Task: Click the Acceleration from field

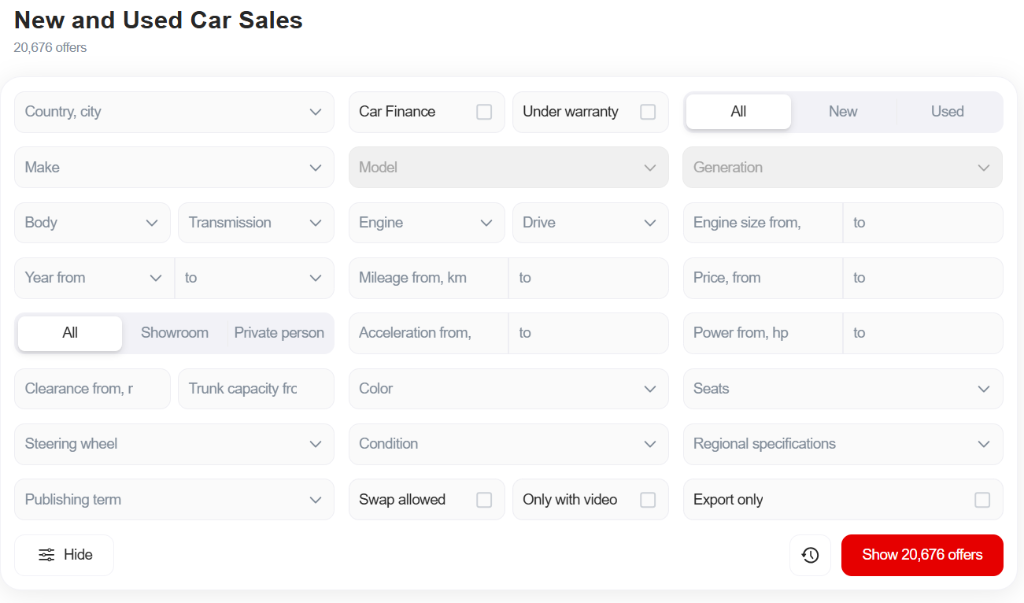Action: tap(428, 333)
